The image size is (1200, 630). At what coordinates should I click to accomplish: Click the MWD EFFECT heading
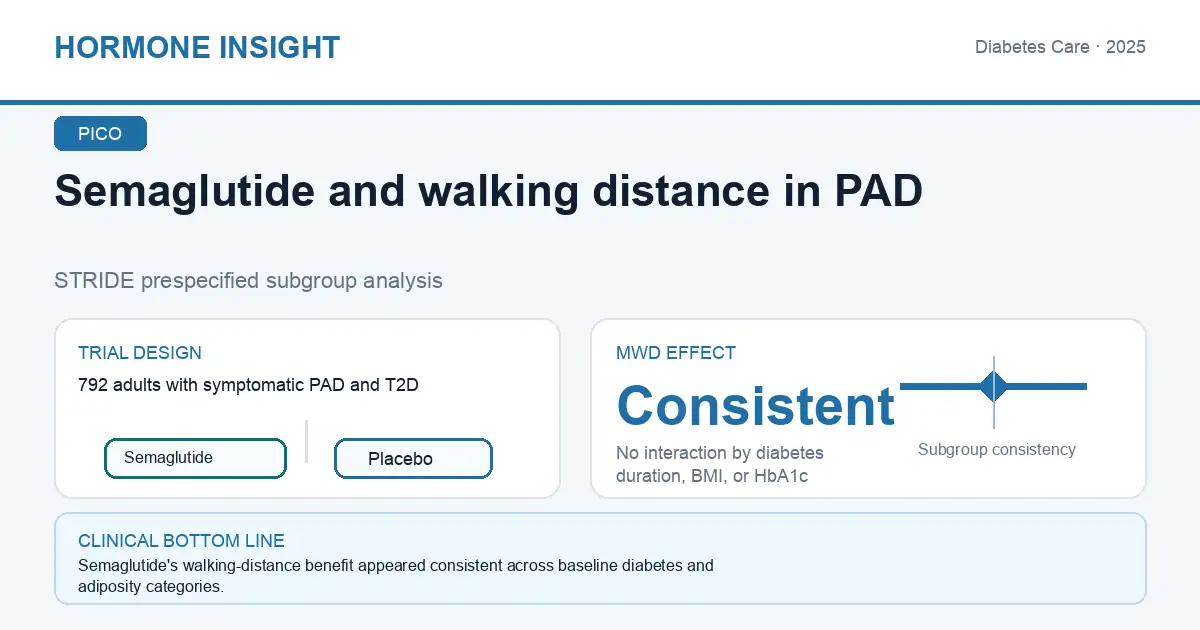[676, 353]
